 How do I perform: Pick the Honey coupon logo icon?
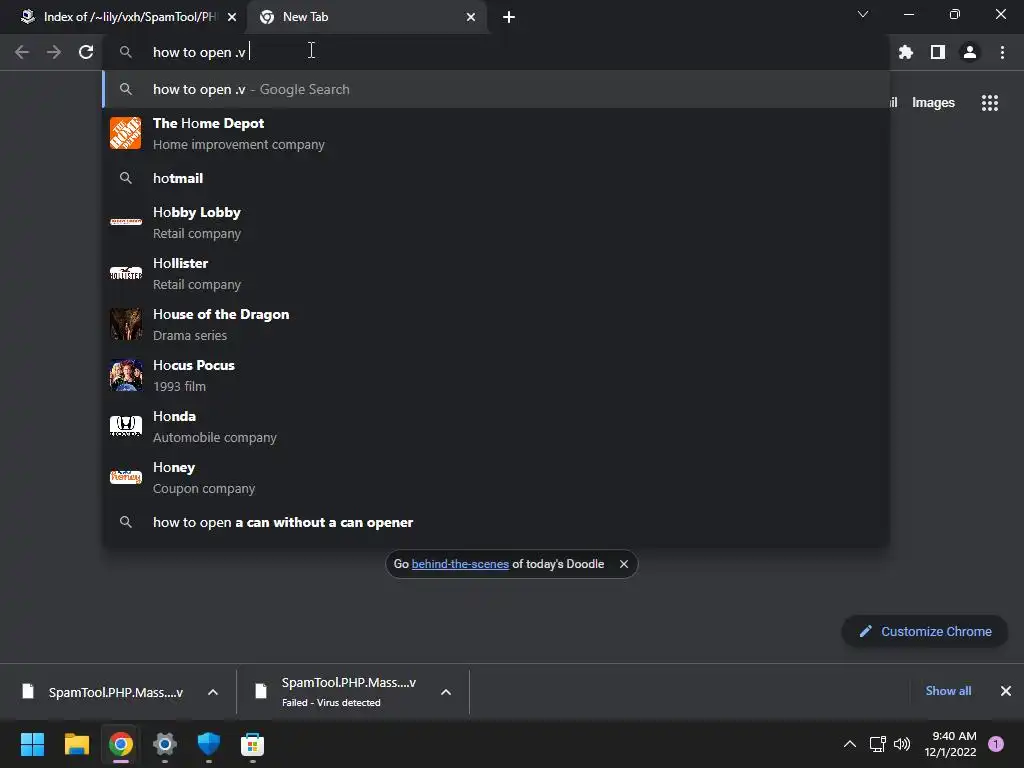(x=125, y=477)
